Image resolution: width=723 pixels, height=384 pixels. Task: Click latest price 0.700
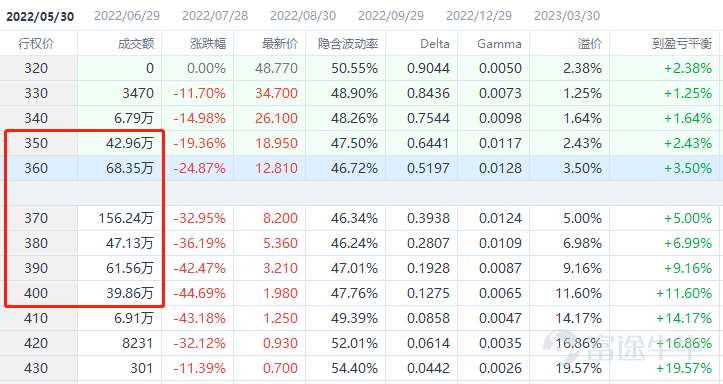click(x=280, y=368)
